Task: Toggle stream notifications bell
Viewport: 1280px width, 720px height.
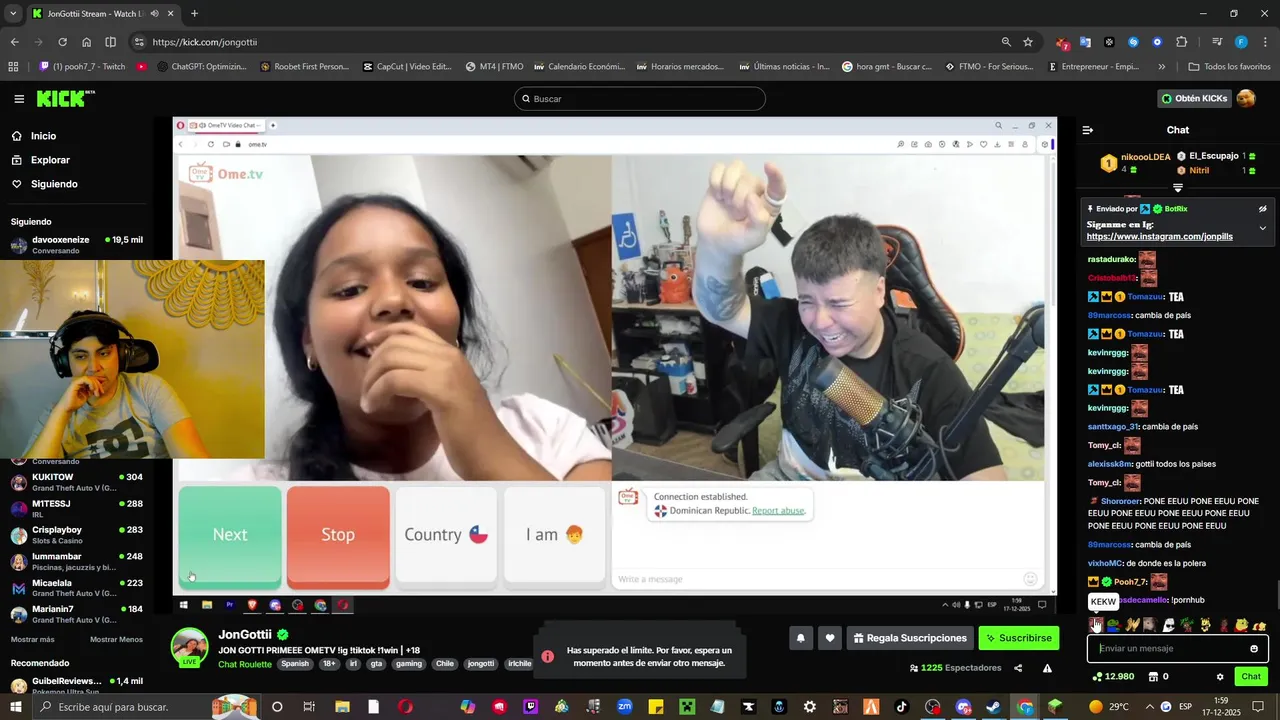Action: 800,638
